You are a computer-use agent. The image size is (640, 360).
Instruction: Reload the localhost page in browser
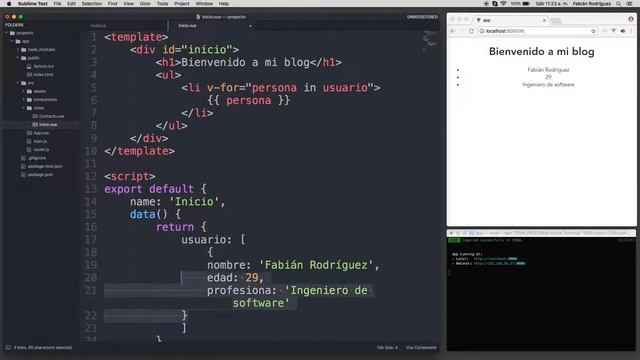(471, 31)
